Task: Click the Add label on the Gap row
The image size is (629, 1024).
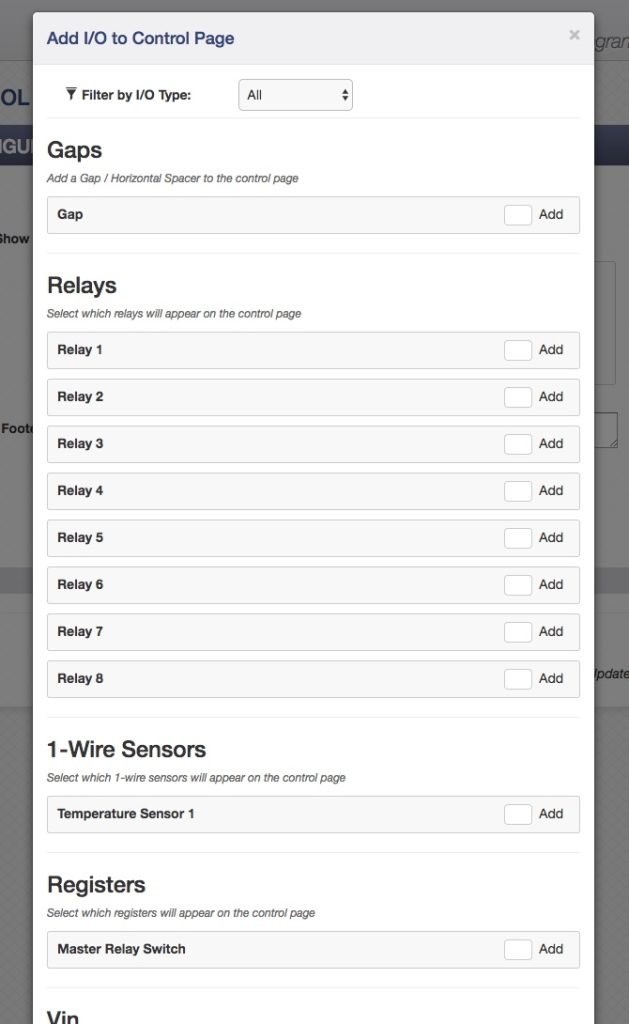Action: [551, 214]
